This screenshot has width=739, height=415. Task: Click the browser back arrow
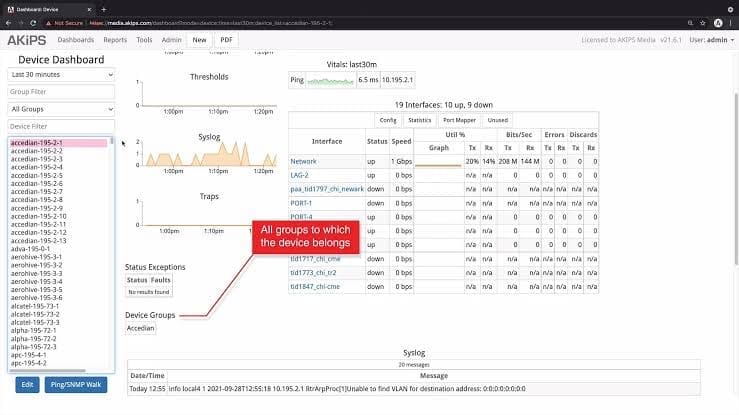pyautogui.click(x=10, y=21)
